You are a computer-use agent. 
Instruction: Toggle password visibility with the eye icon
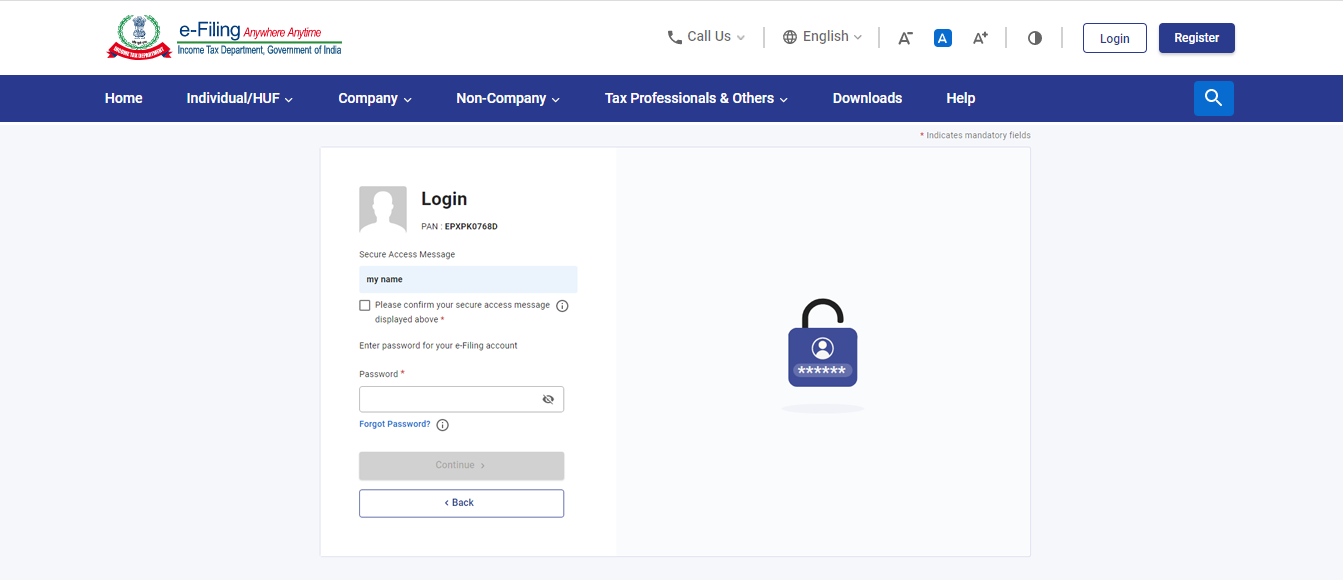(x=548, y=399)
